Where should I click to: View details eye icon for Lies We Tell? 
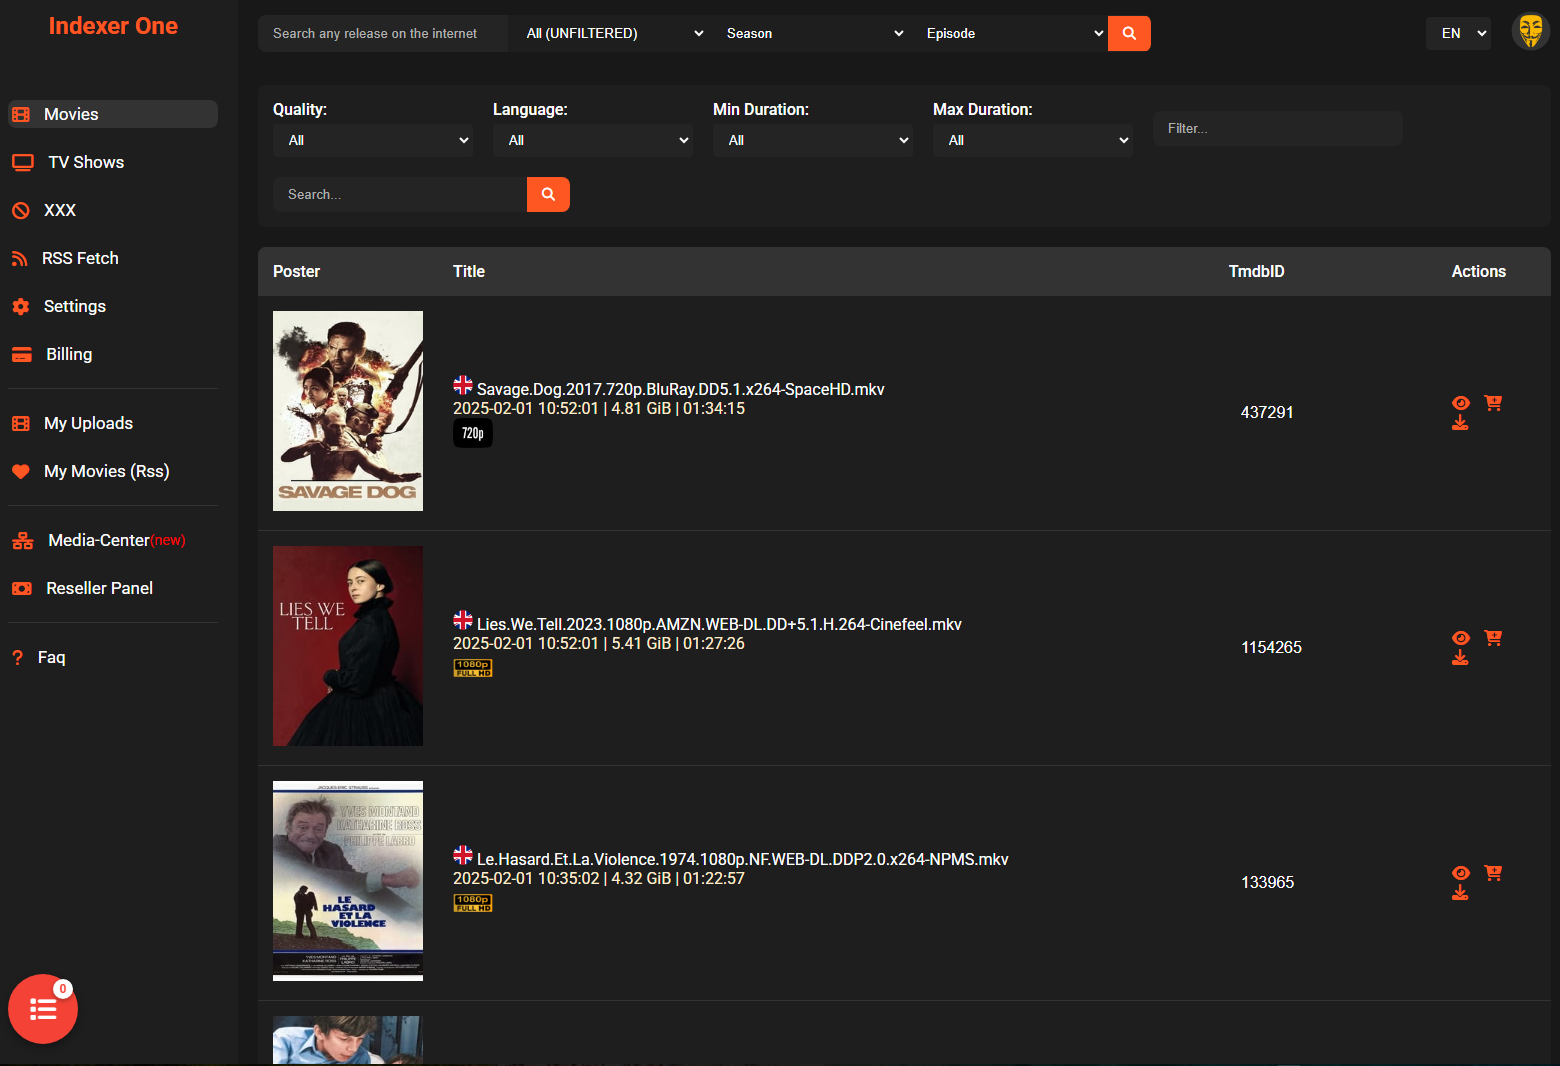(x=1461, y=638)
